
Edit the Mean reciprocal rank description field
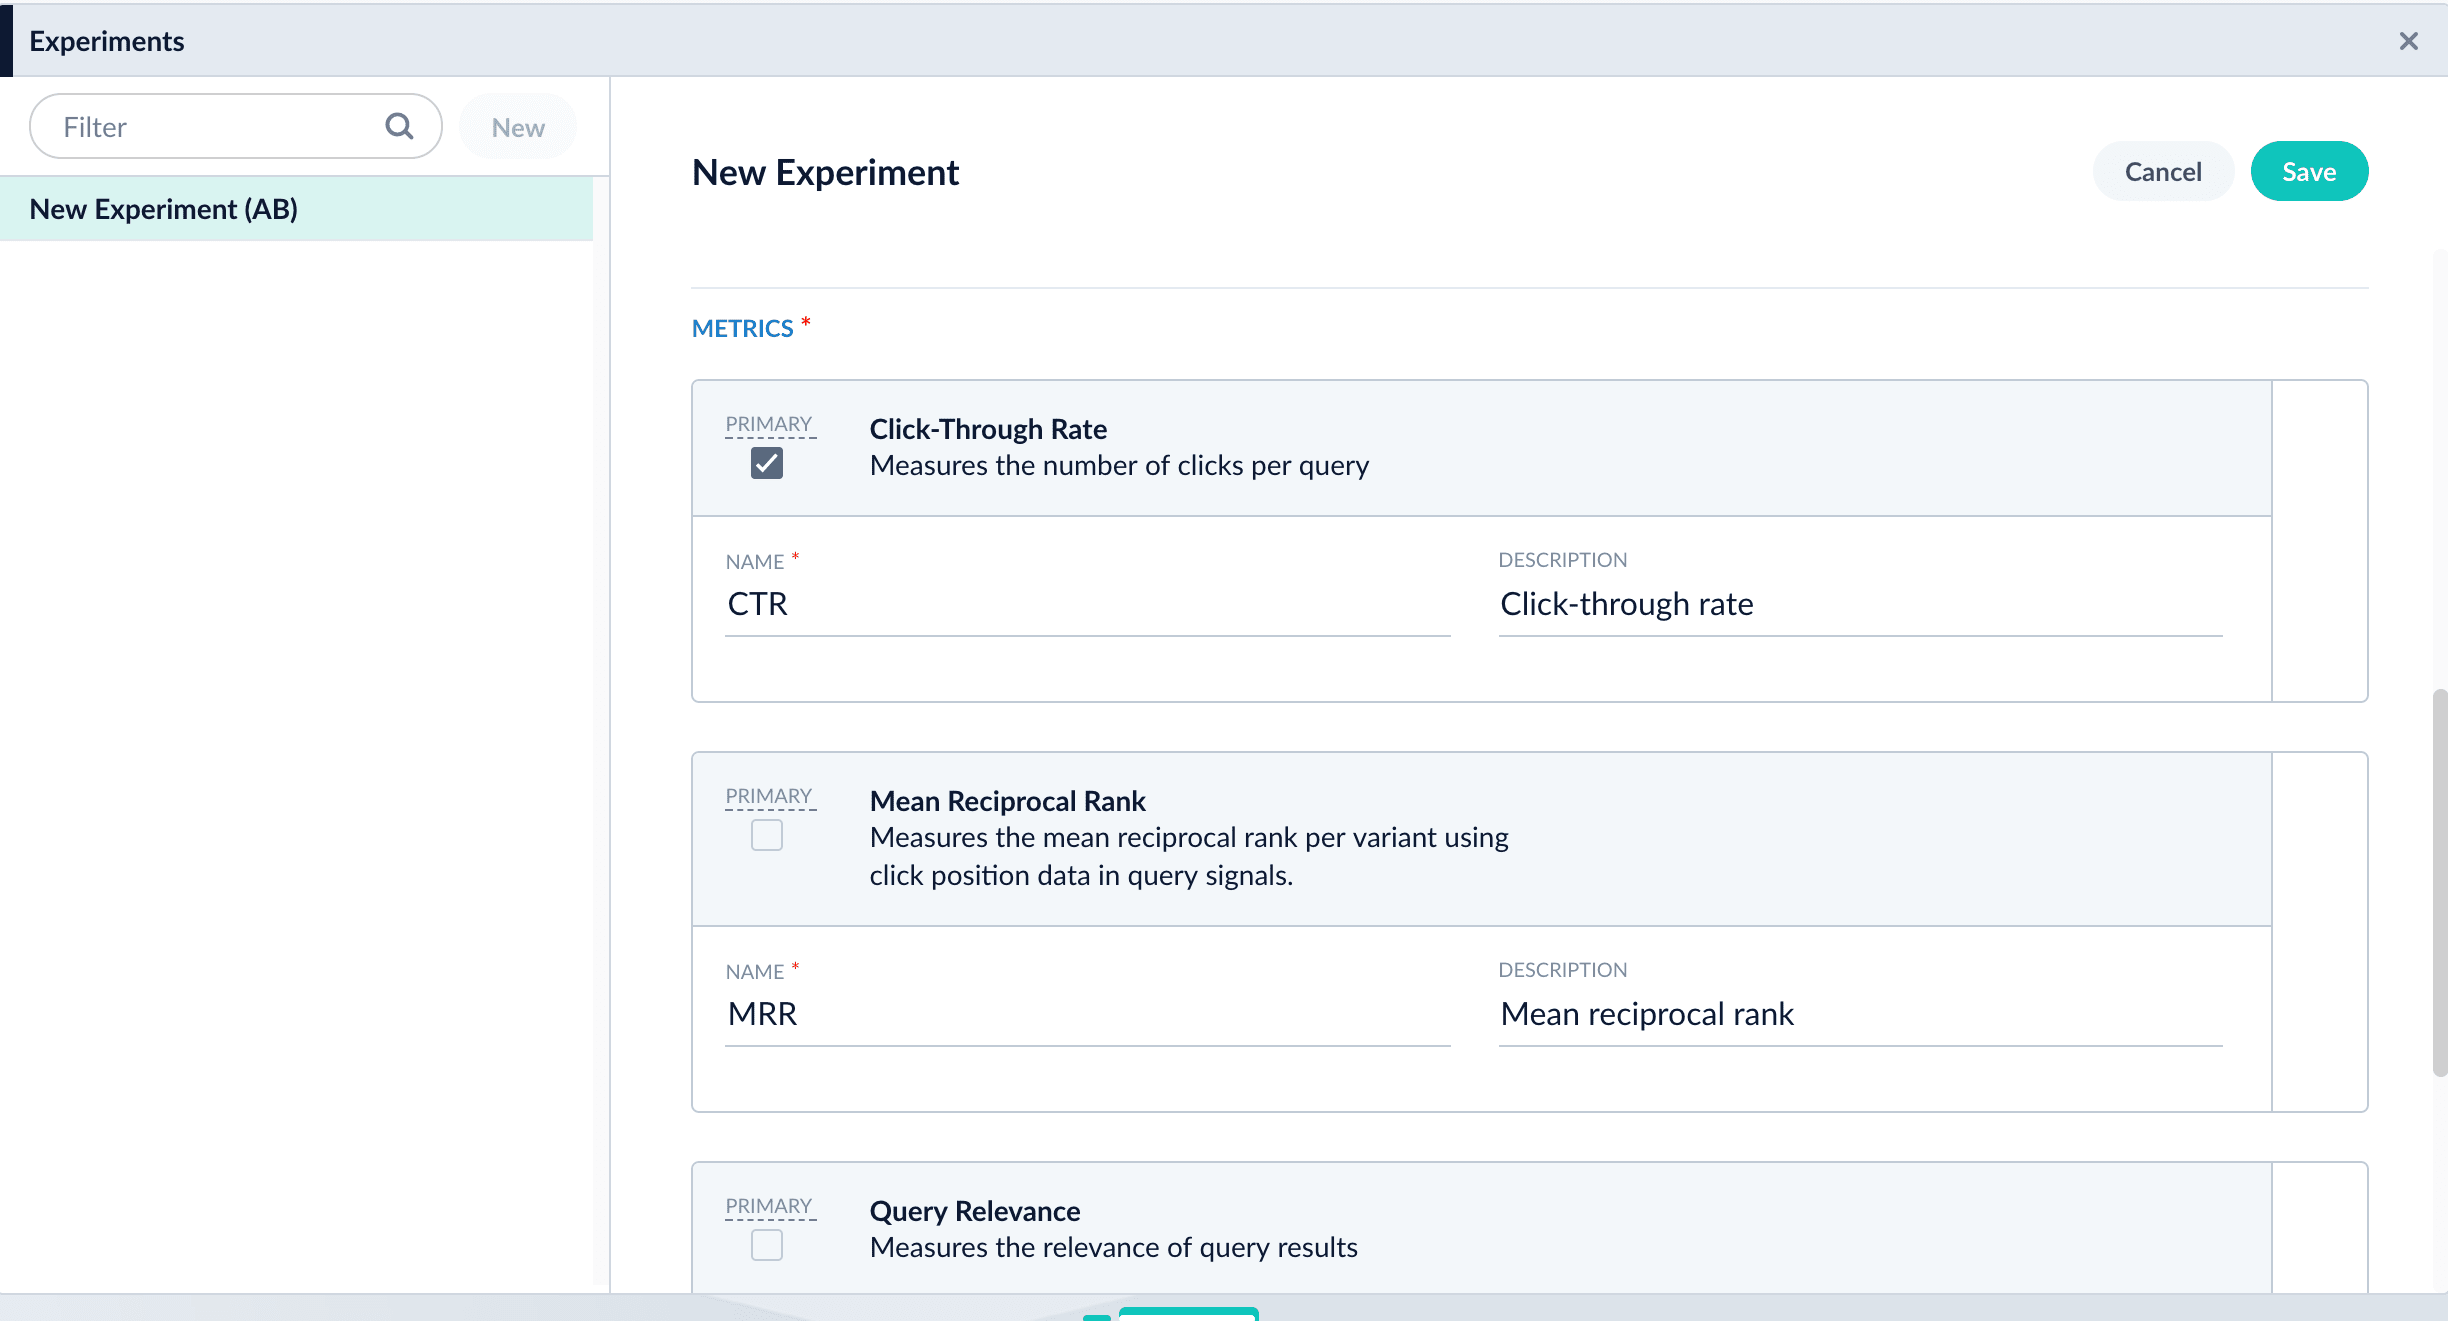(x=1859, y=1014)
